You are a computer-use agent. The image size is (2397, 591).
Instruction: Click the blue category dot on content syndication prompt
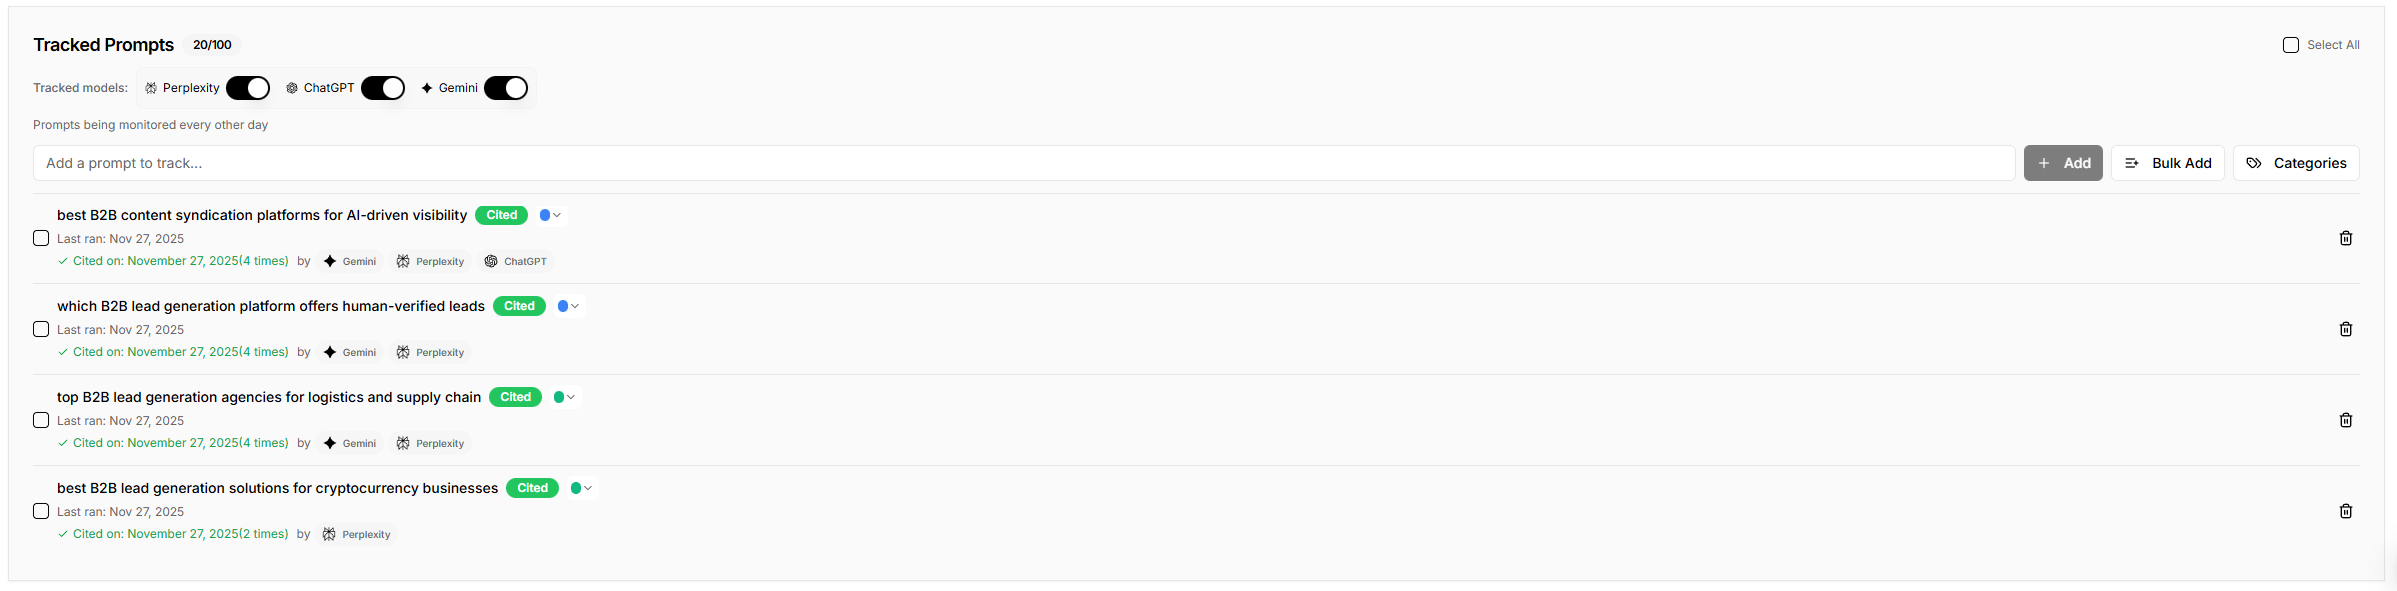click(545, 215)
